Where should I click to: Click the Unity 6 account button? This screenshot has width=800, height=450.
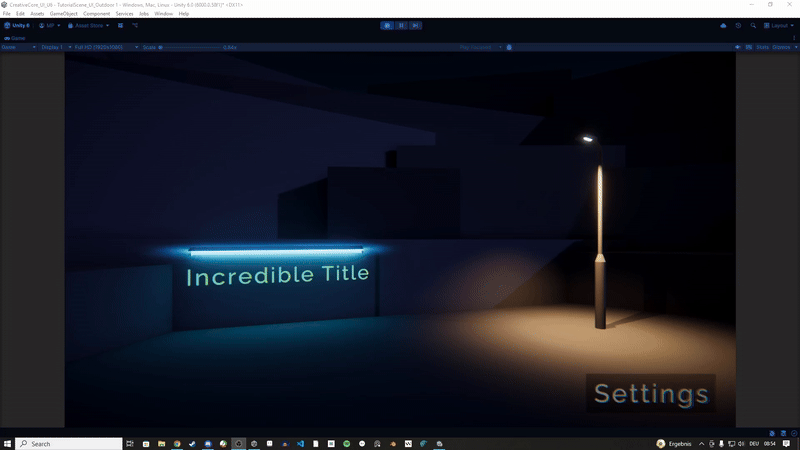[18, 25]
